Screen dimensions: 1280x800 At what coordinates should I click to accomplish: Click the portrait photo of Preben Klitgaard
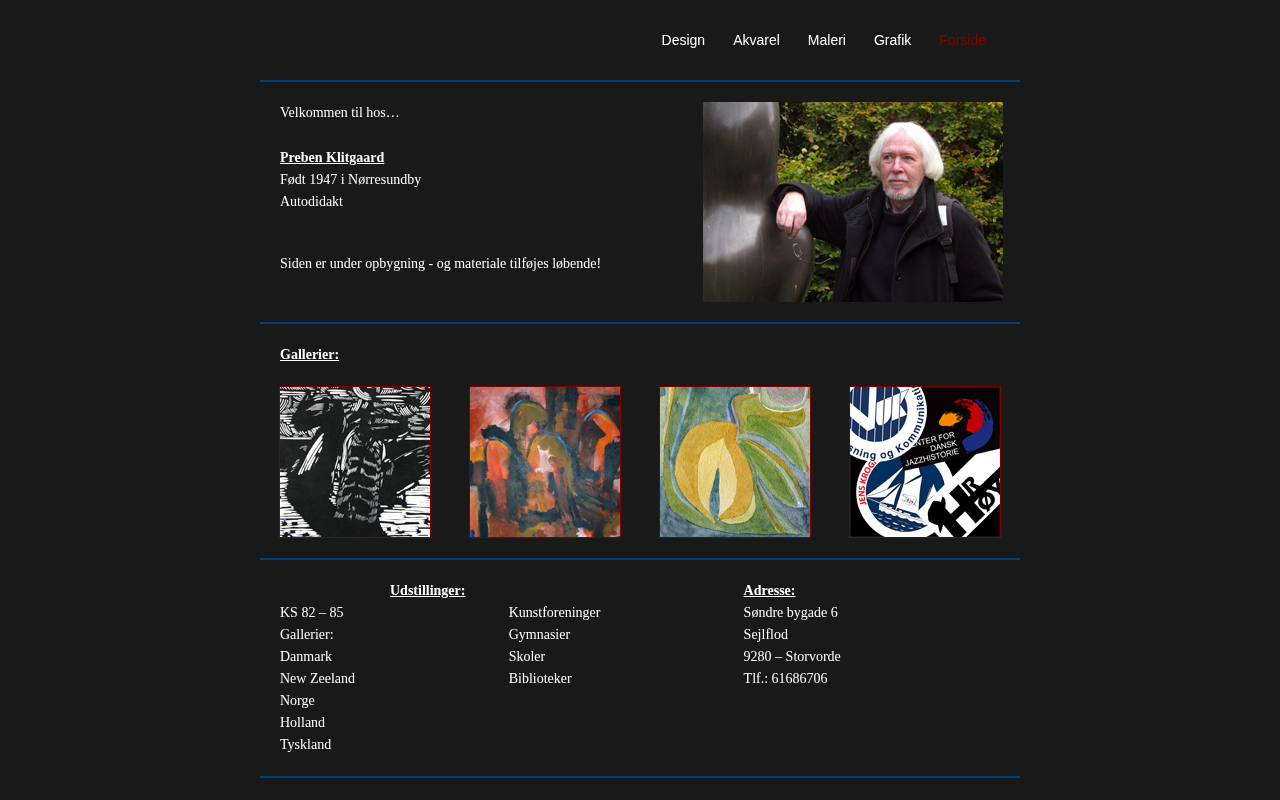[x=853, y=202]
